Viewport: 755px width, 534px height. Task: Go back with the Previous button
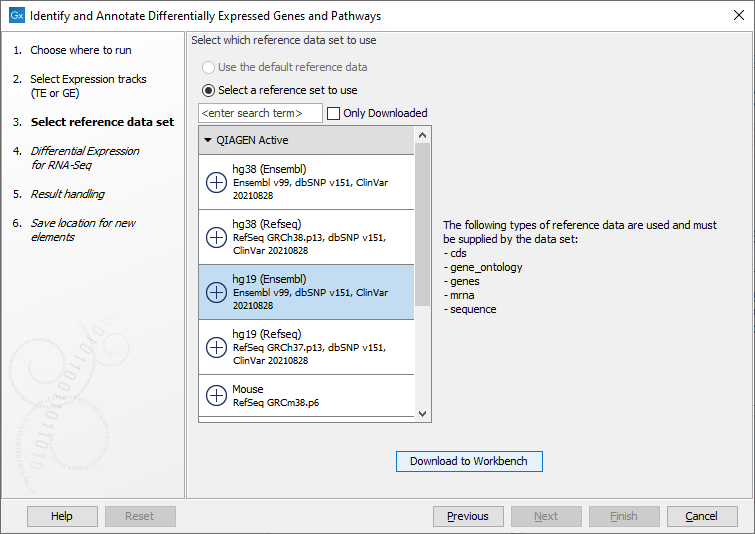[468, 516]
